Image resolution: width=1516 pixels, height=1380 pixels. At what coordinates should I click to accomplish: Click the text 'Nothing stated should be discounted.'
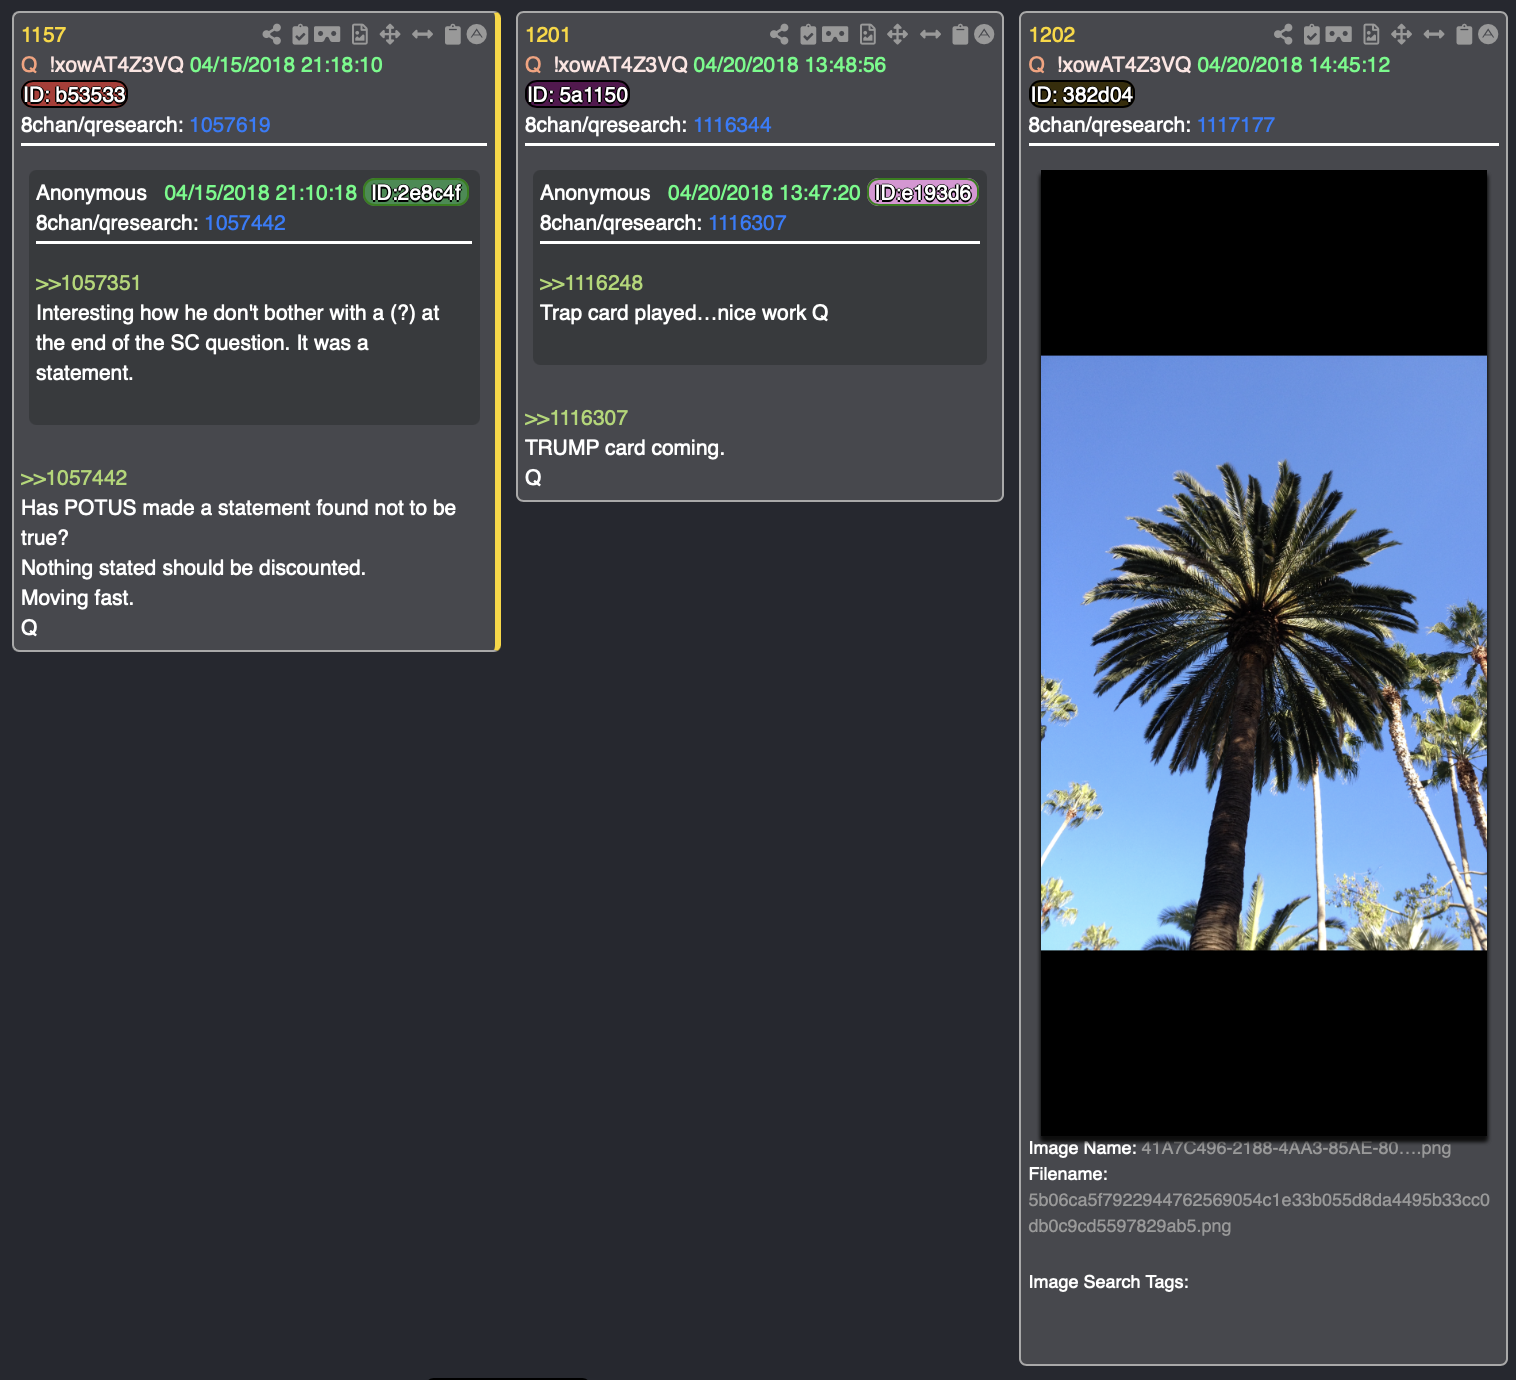194,568
